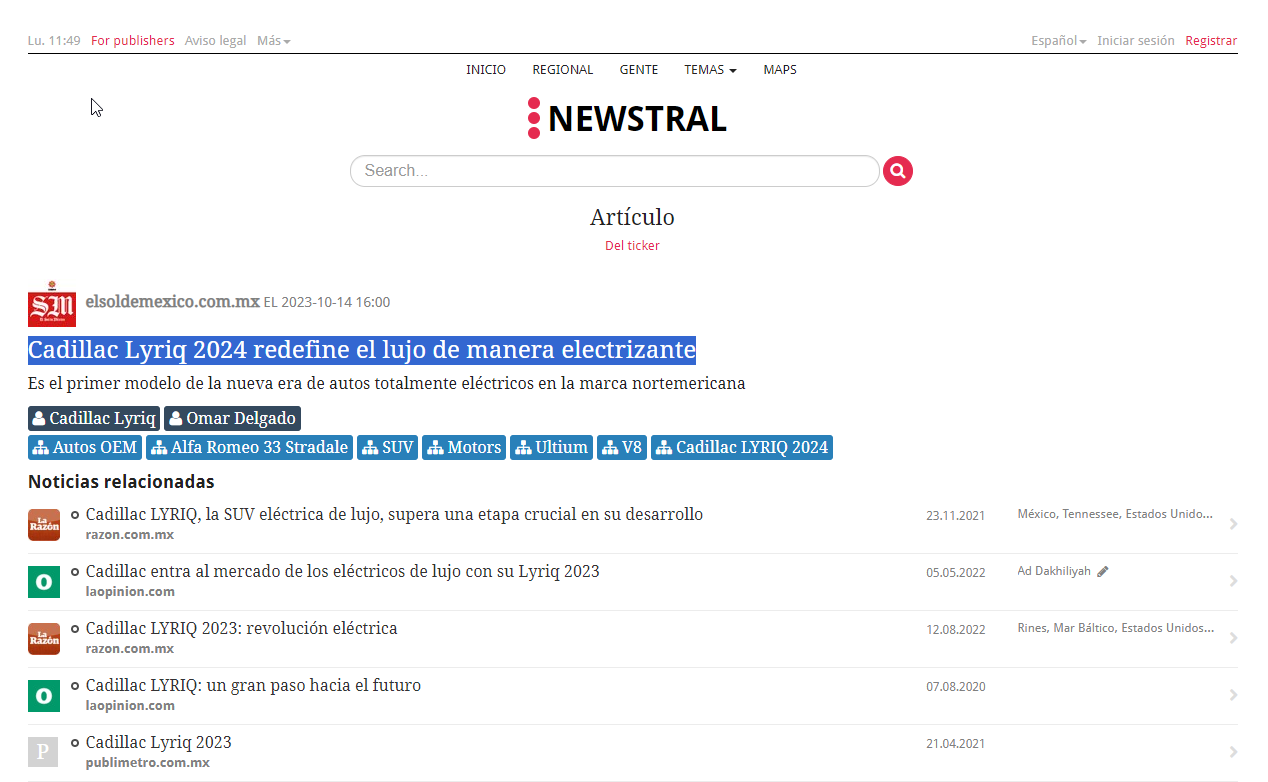Focus the Search input field
1268x782 pixels.
[x=615, y=171]
